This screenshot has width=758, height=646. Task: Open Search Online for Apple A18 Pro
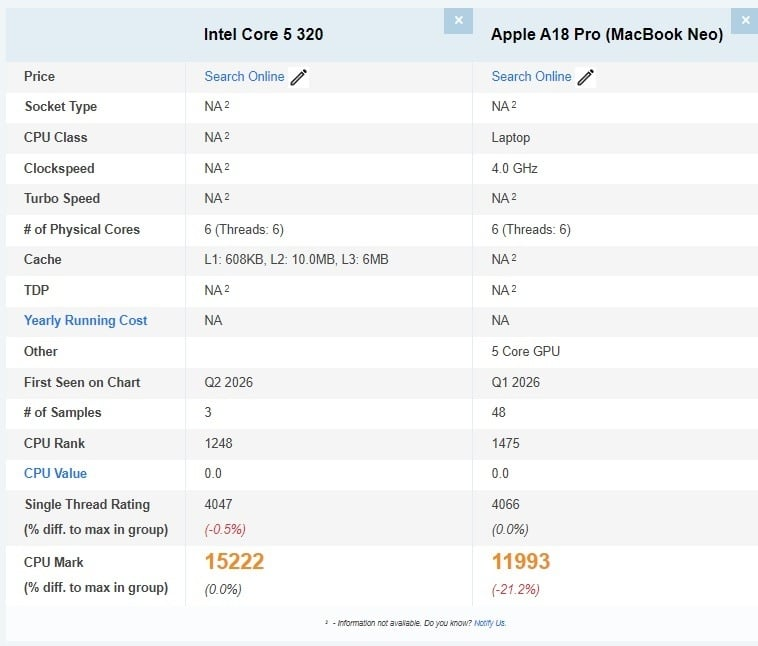[x=531, y=76]
